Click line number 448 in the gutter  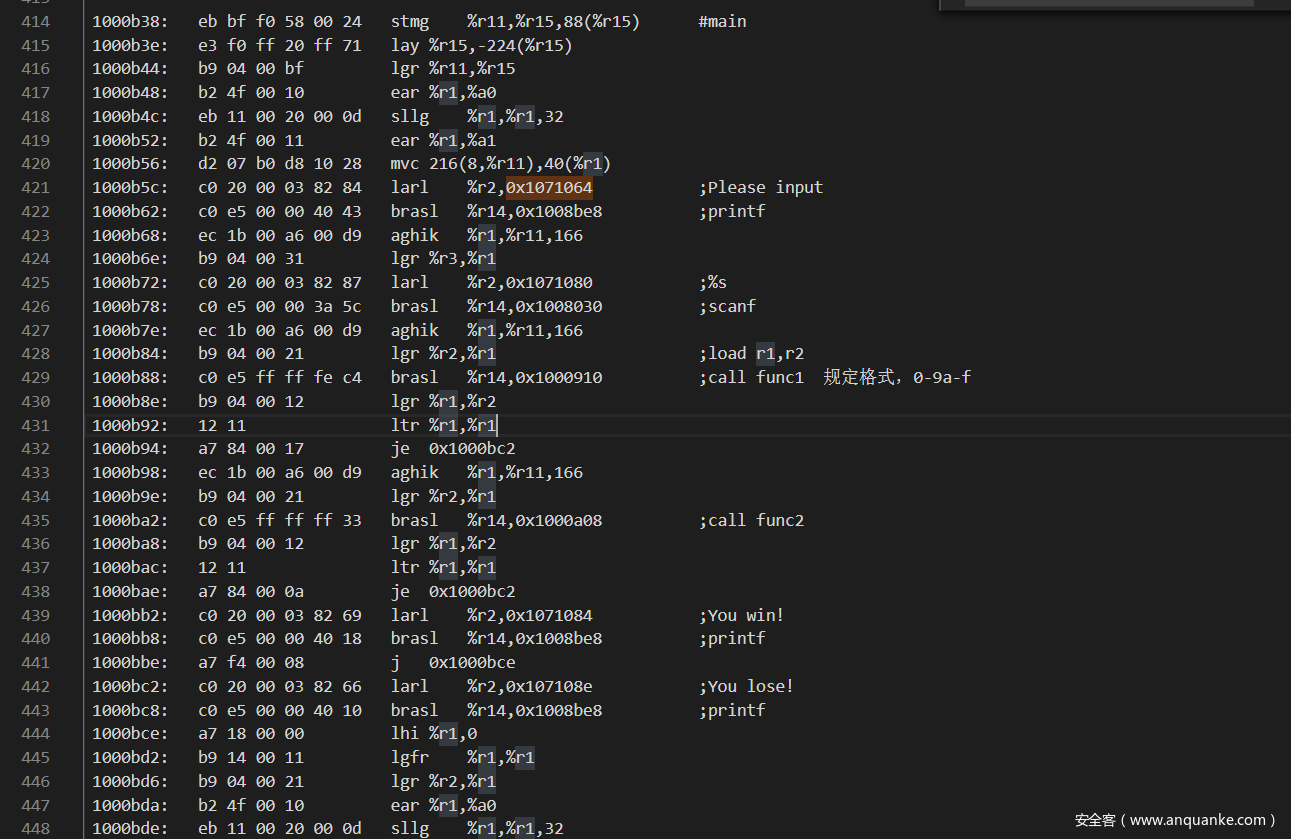[35, 828]
